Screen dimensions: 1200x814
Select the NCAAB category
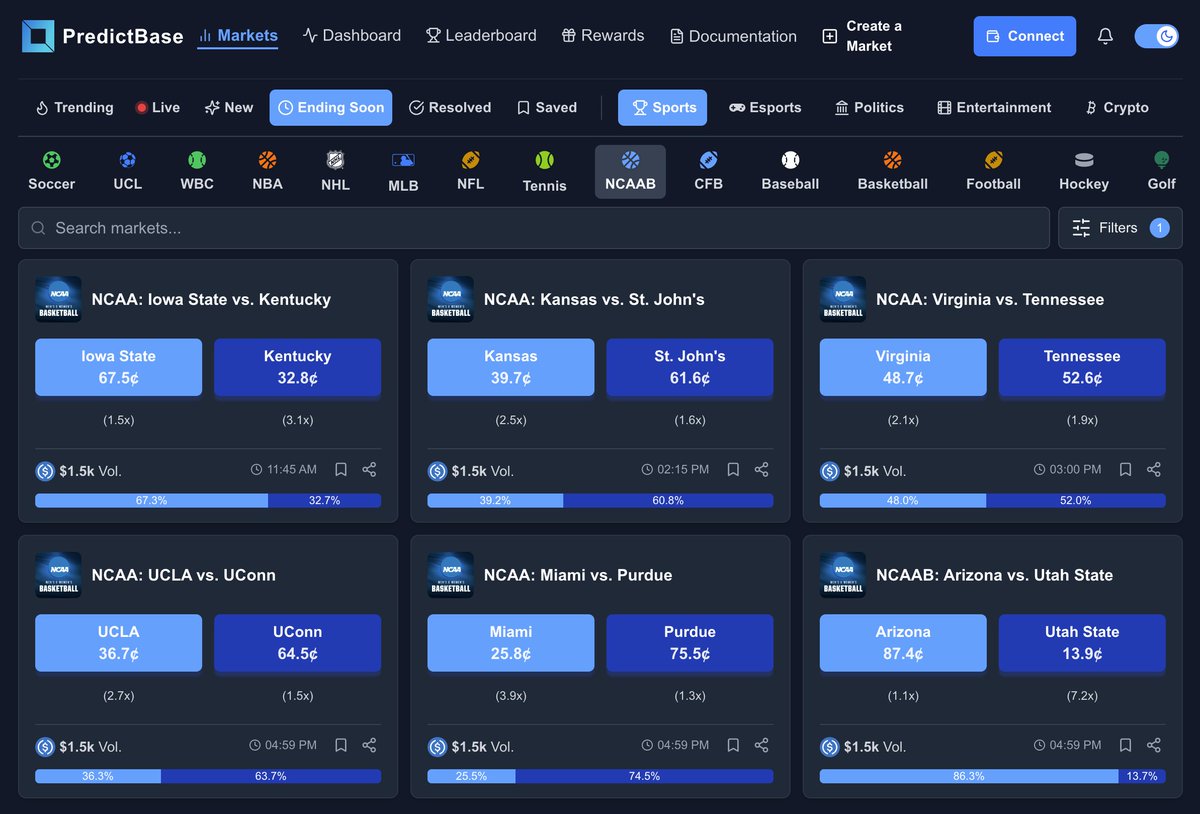point(630,171)
